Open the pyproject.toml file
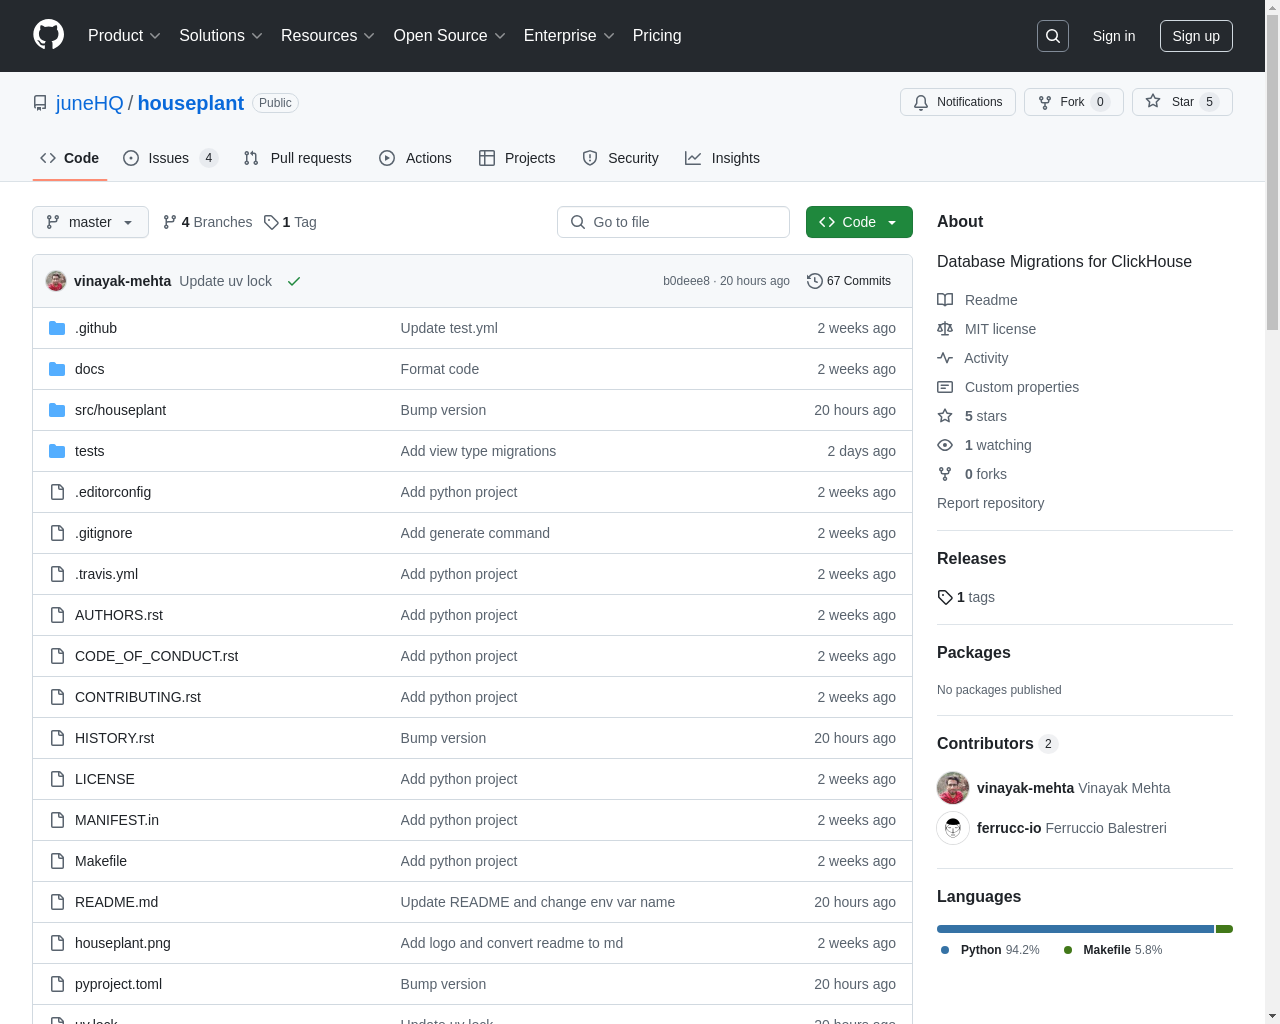1280x1024 pixels. pyautogui.click(x=118, y=984)
